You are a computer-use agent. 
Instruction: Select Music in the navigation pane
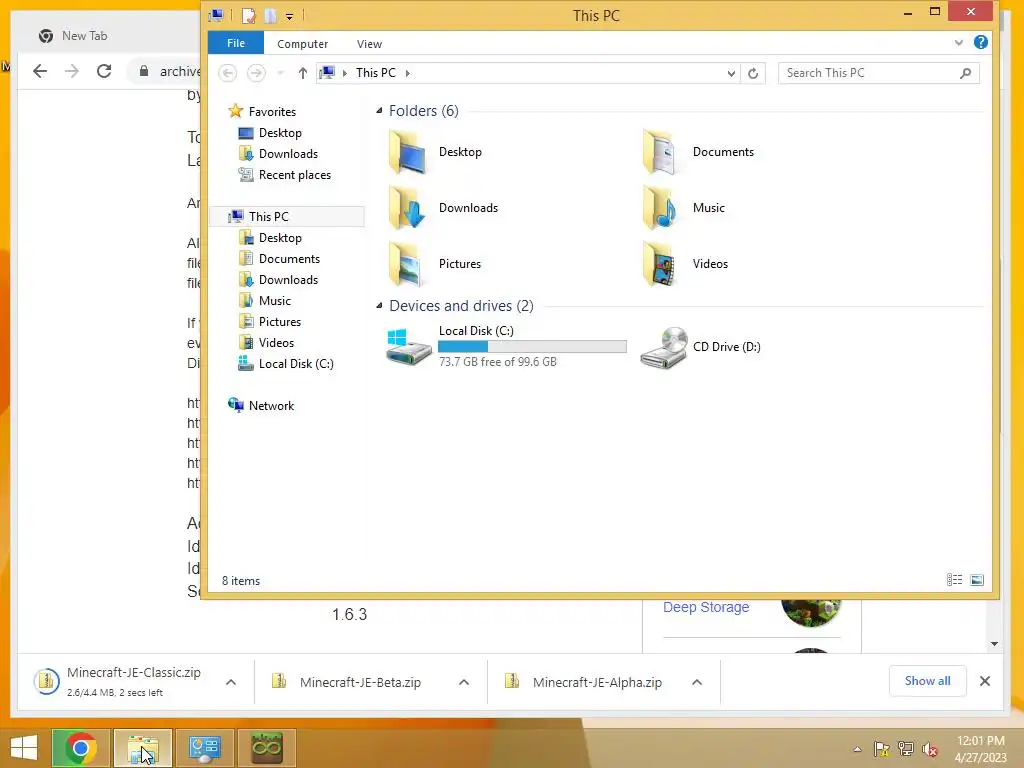click(x=274, y=300)
